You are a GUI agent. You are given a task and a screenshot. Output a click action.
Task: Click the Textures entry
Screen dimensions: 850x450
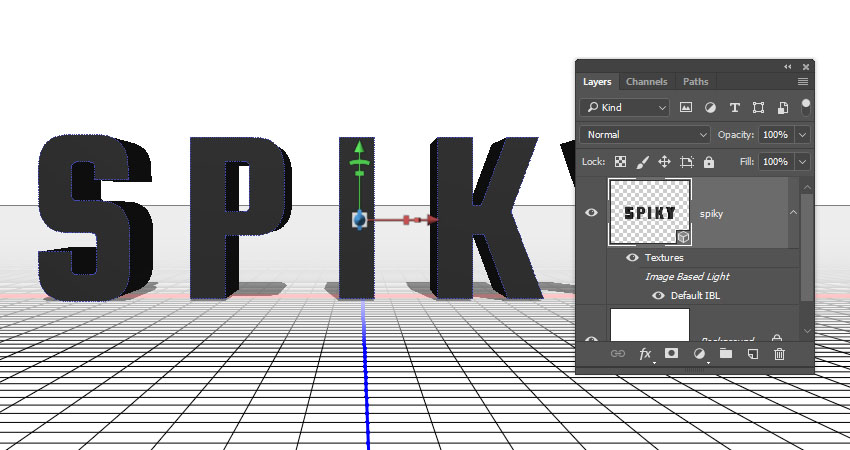[x=664, y=258]
